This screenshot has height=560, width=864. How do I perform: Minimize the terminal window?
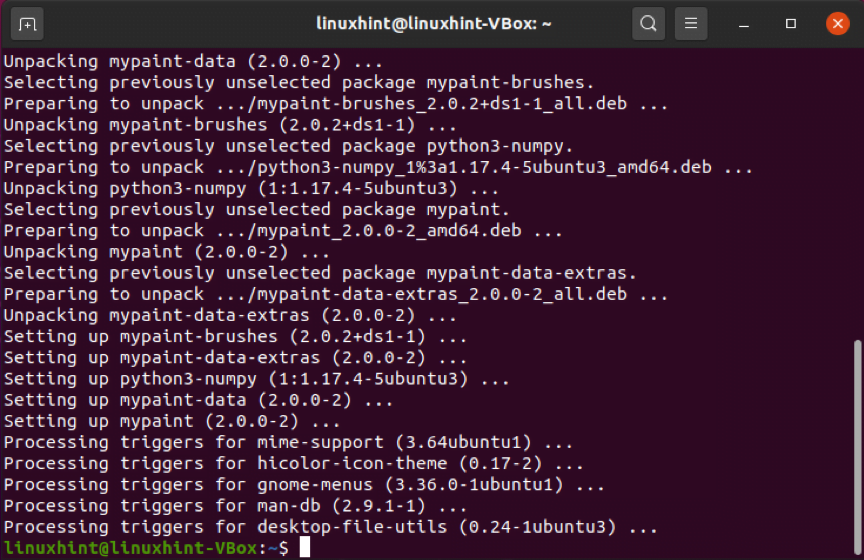[744, 24]
